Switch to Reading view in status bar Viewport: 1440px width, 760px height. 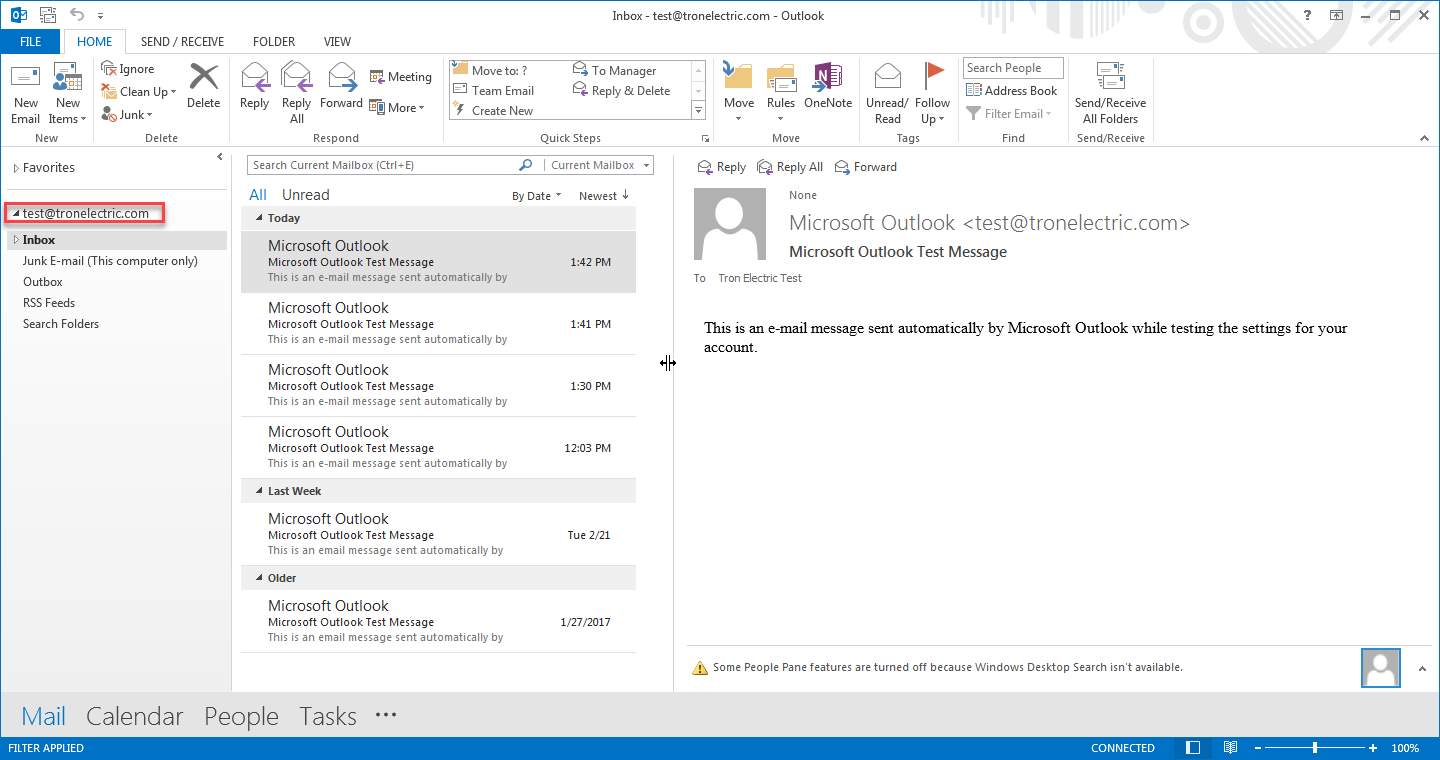1230,748
